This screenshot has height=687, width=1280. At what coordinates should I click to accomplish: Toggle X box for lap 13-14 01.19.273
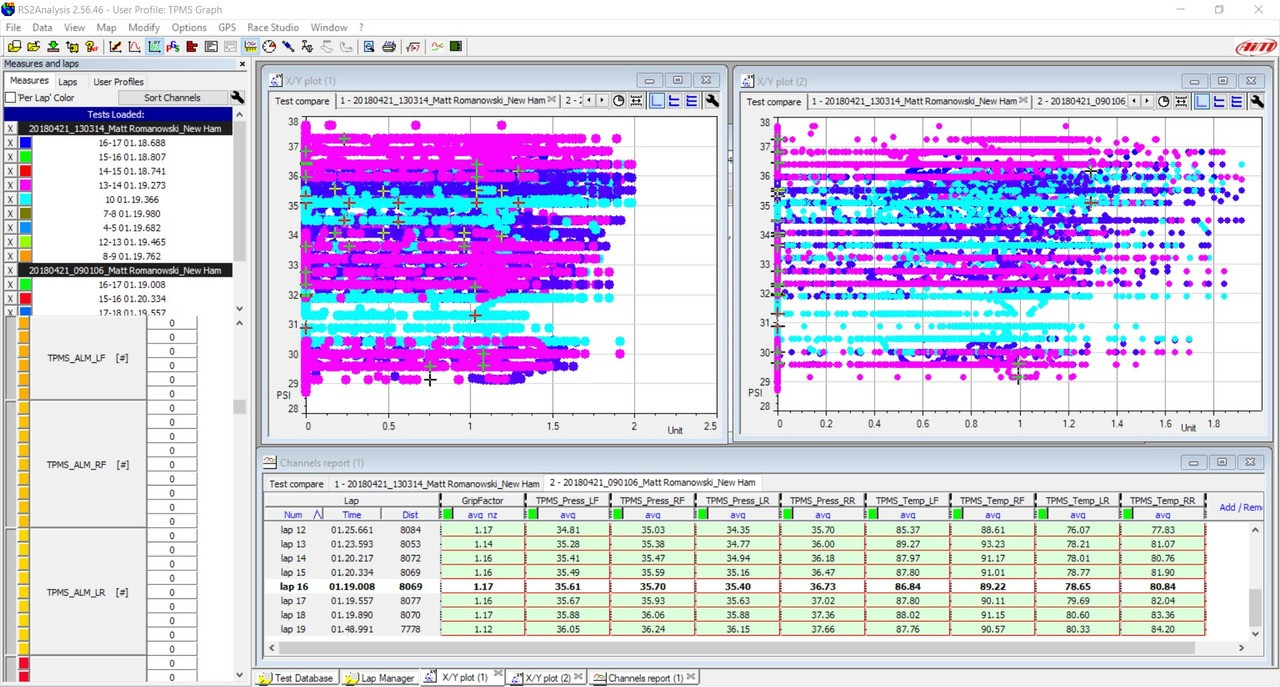pyautogui.click(x=11, y=185)
